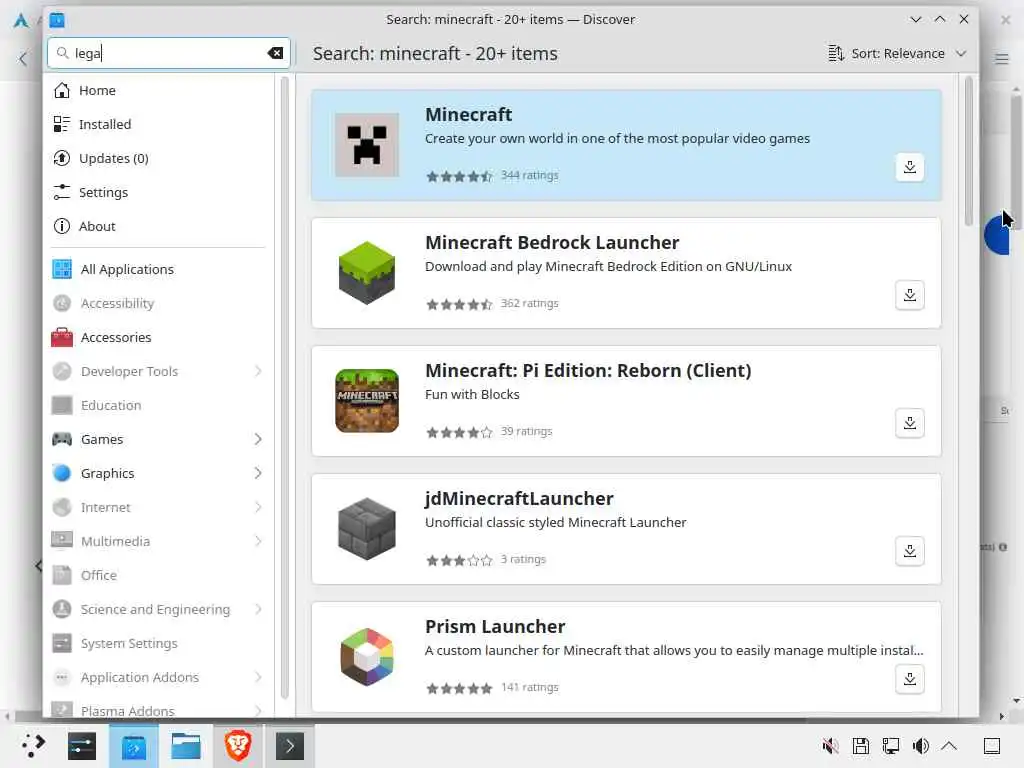
Task: Open the network connections tray icon
Action: (x=891, y=746)
